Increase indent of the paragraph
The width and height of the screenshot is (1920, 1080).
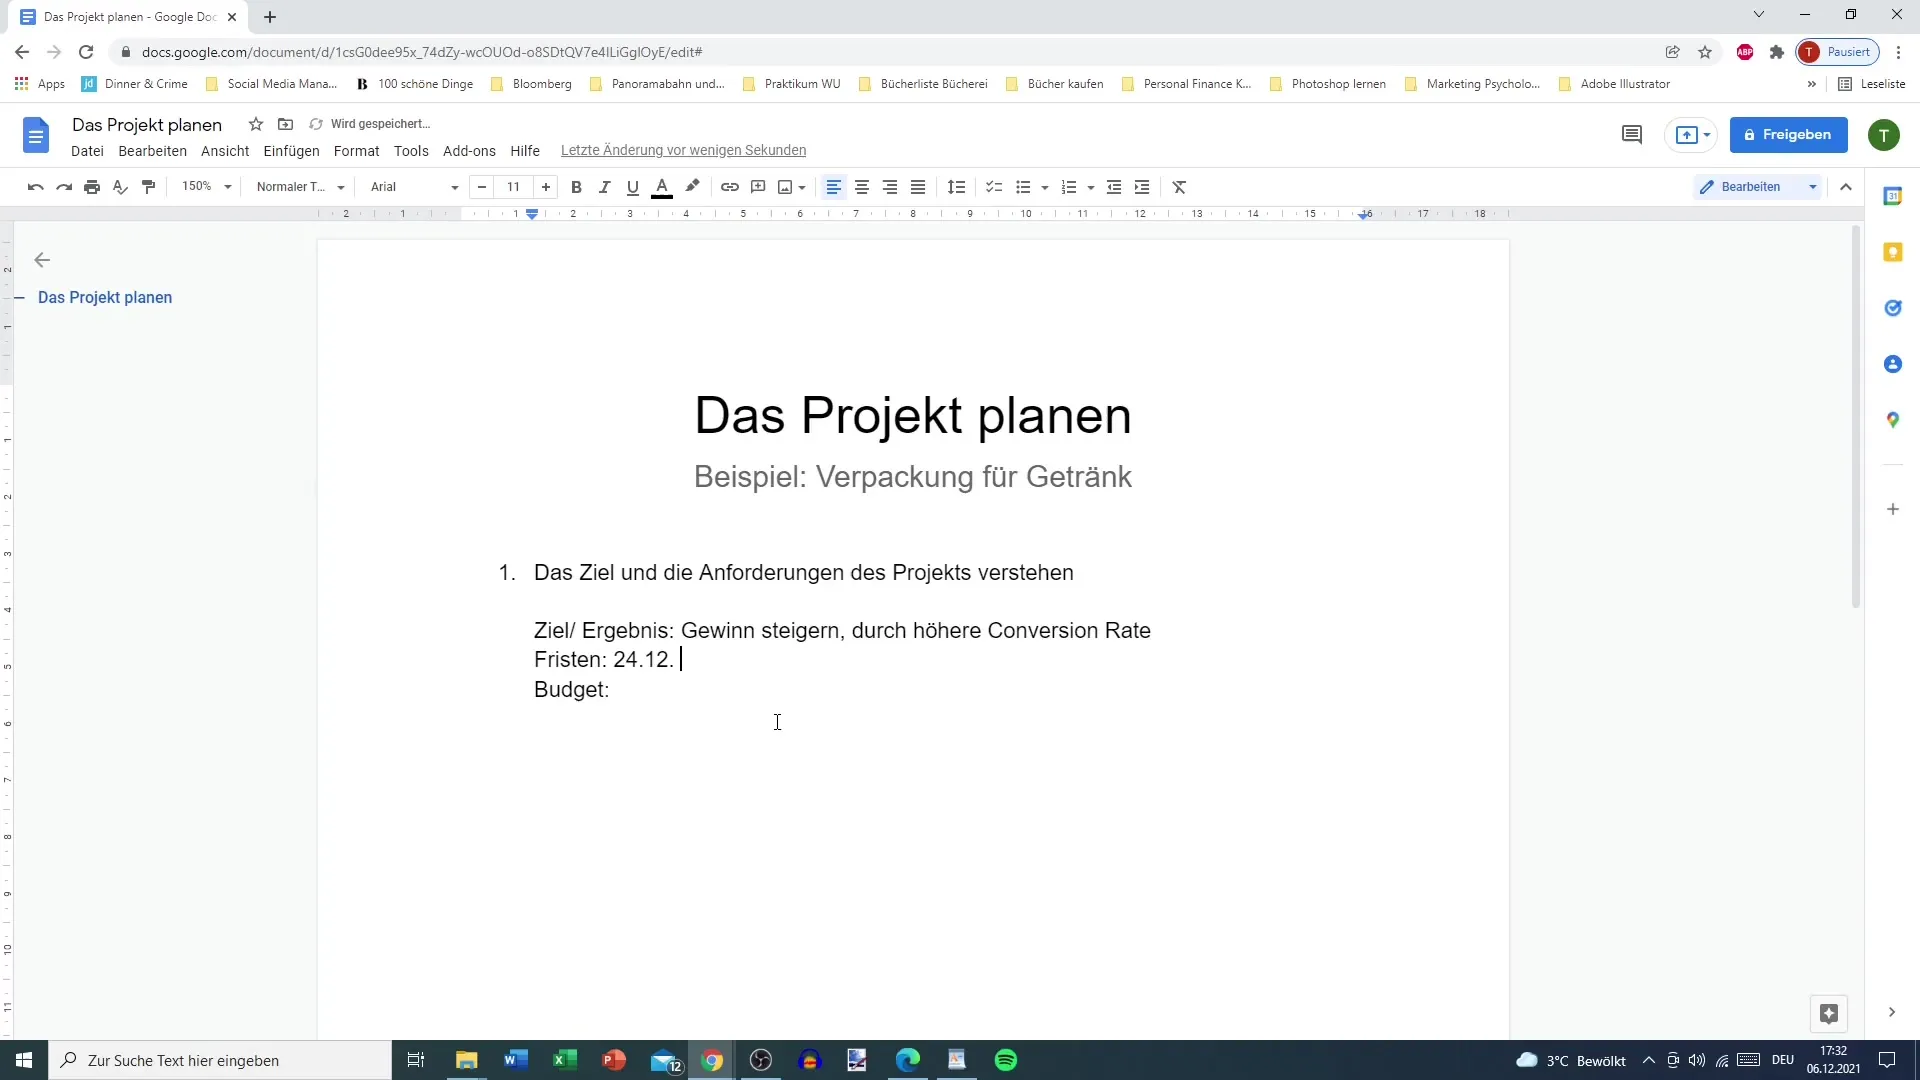pos(1142,187)
